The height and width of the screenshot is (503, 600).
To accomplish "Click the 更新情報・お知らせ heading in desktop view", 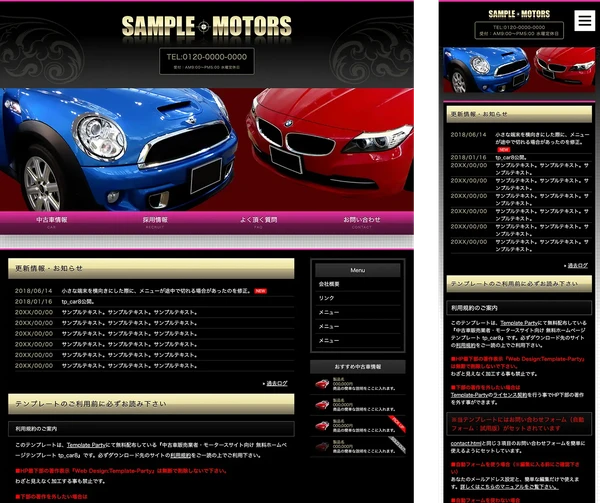I will coord(151,269).
